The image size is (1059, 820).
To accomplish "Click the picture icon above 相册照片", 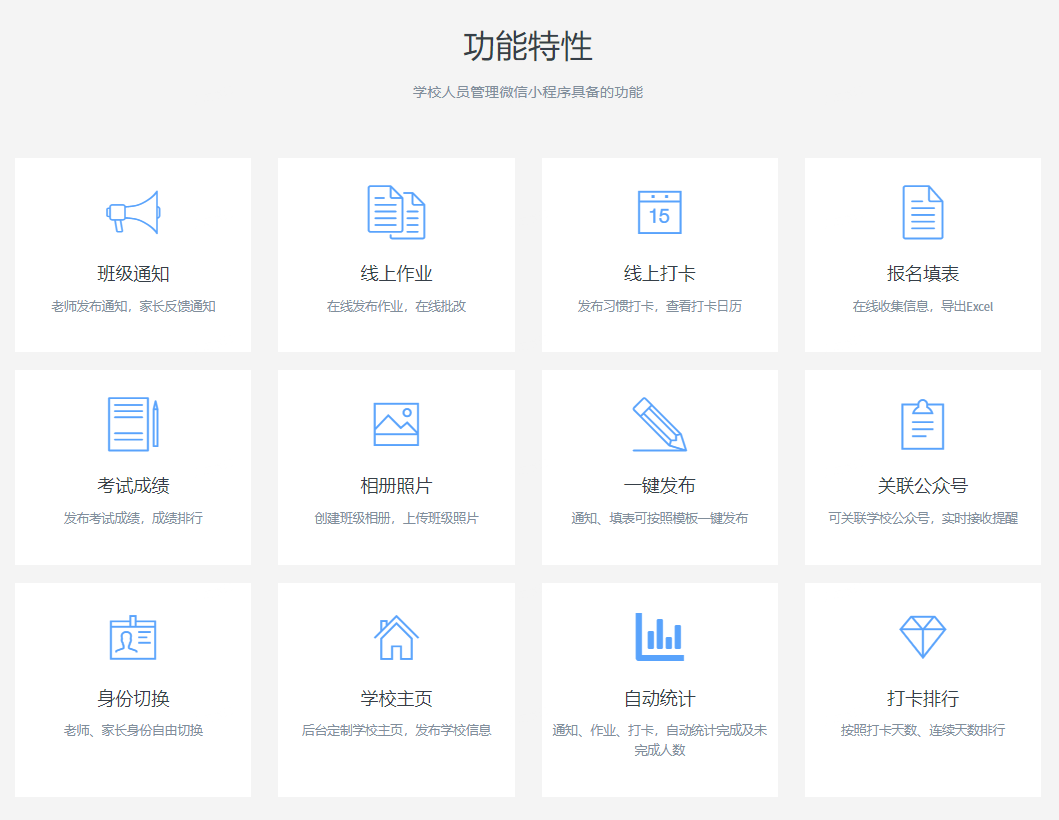I will [396, 424].
